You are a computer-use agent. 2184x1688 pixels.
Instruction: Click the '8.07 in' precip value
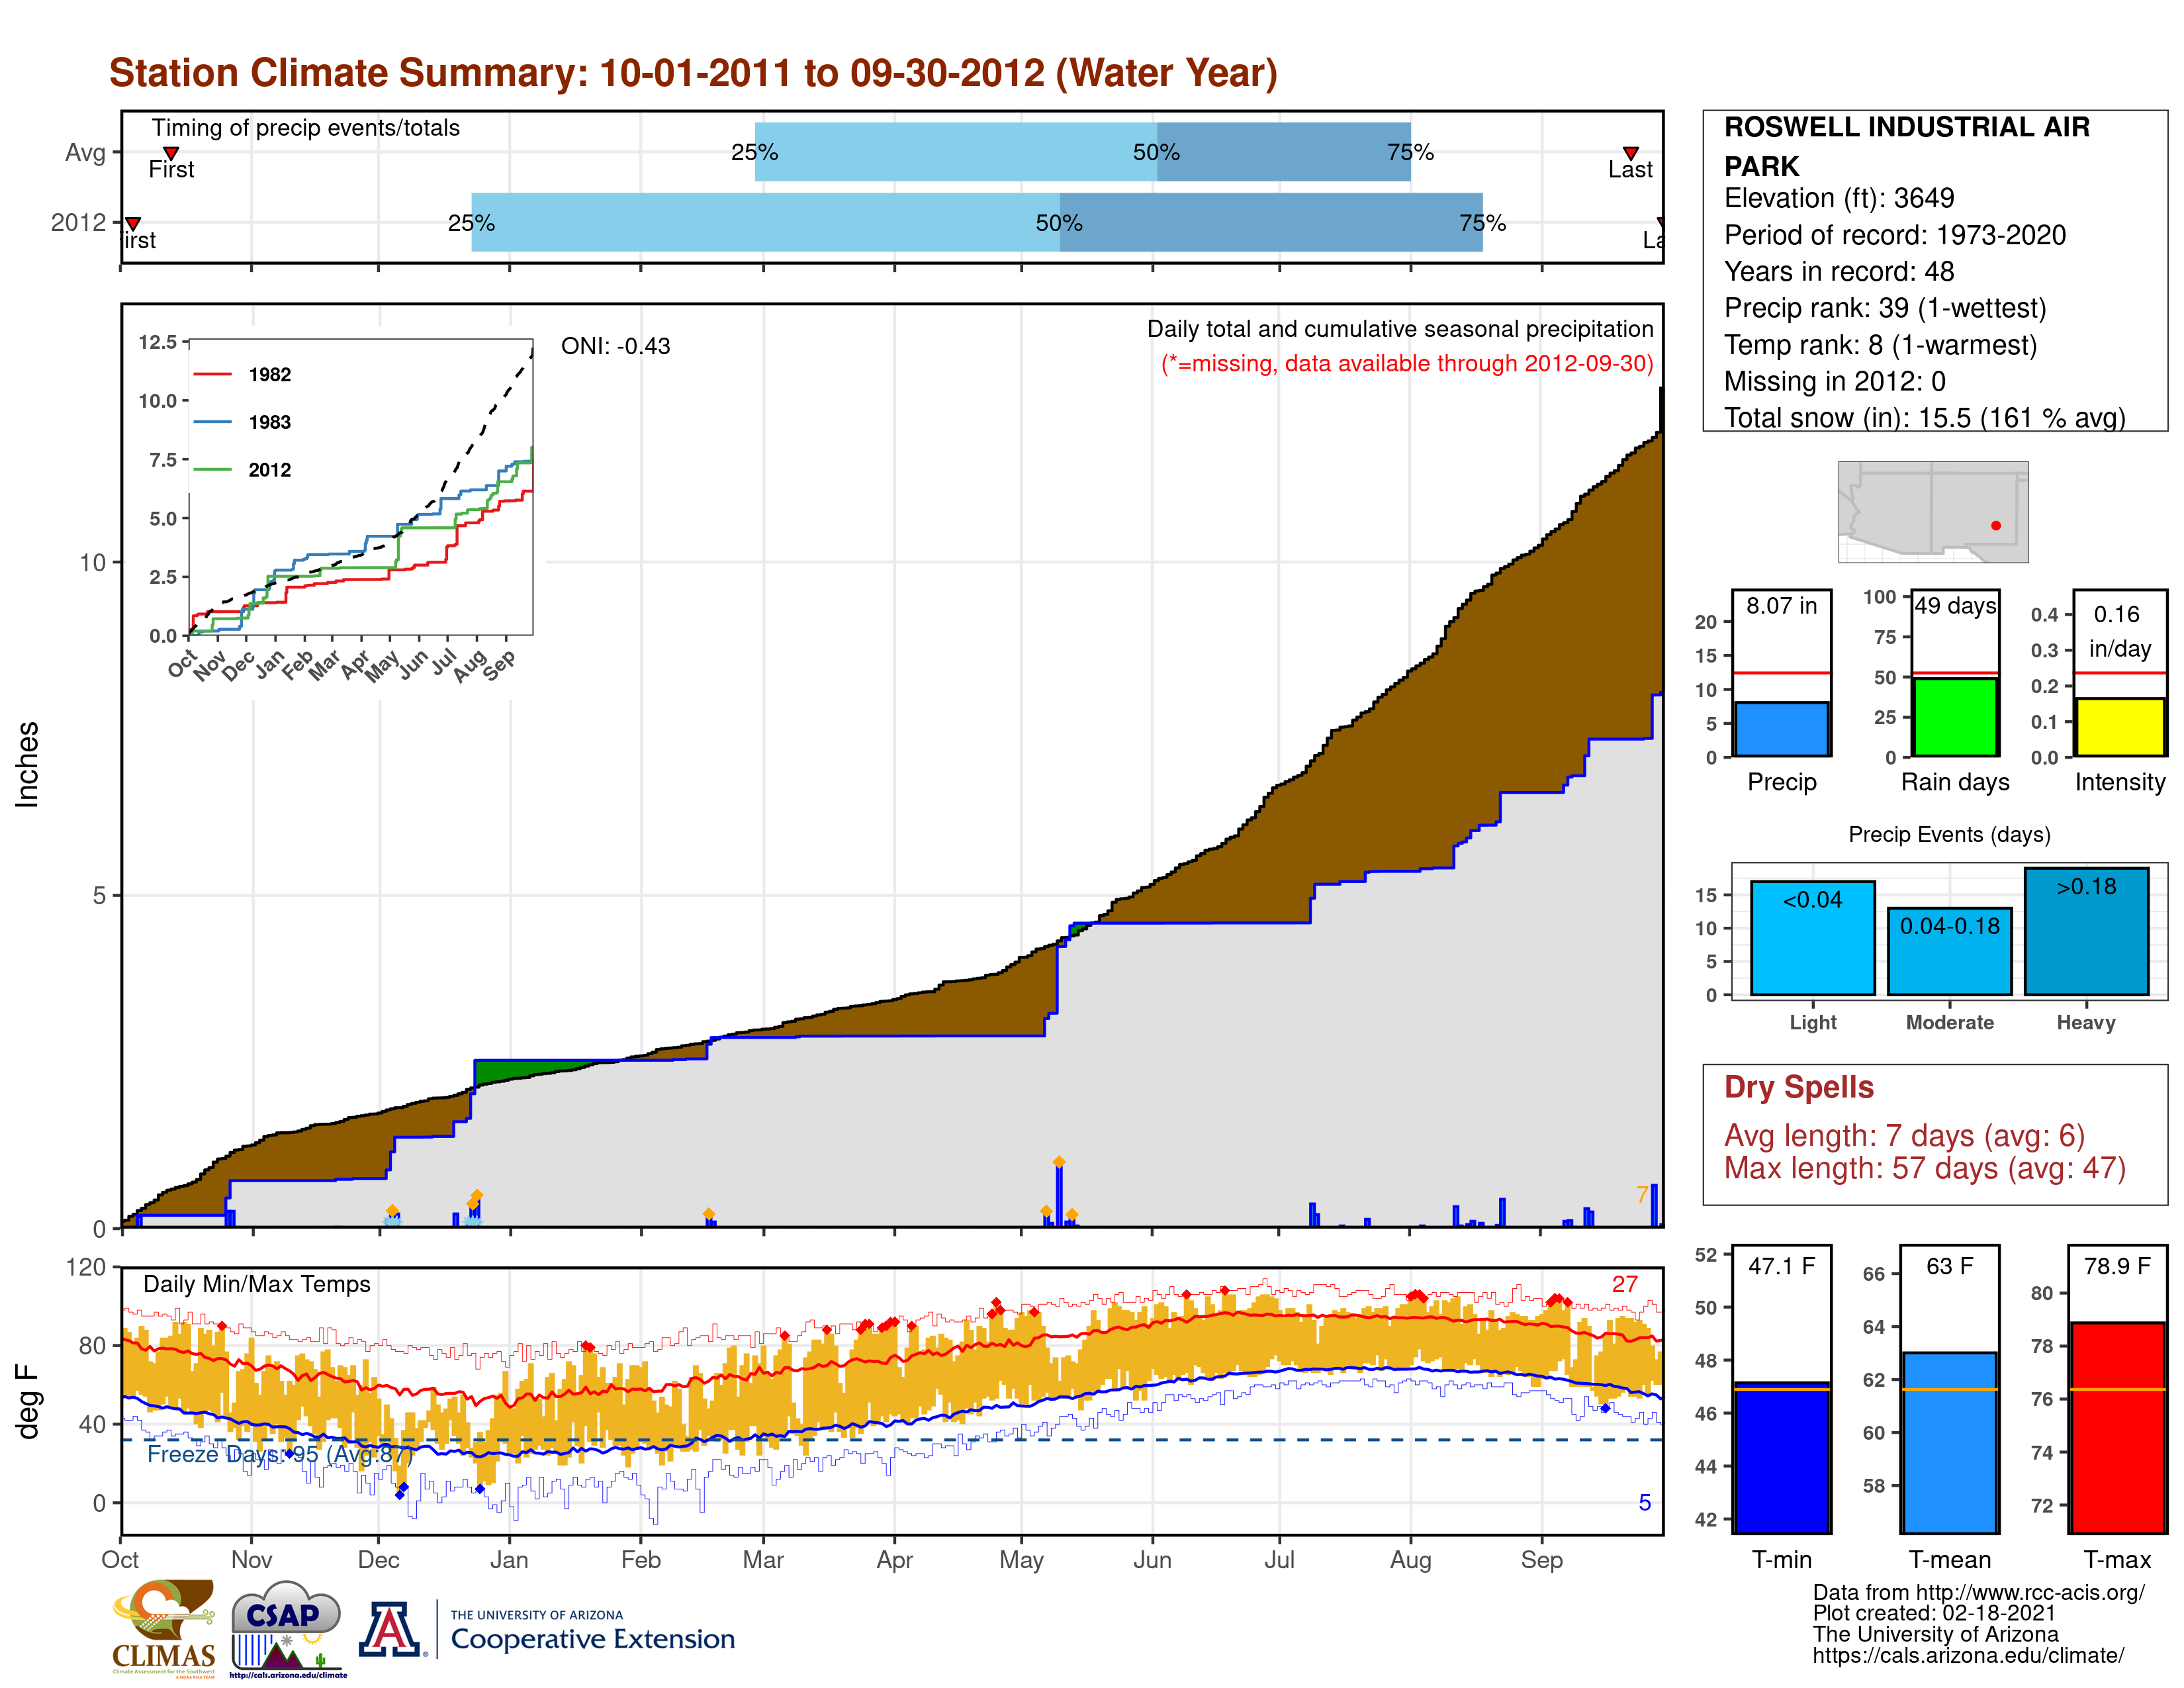pos(1782,606)
